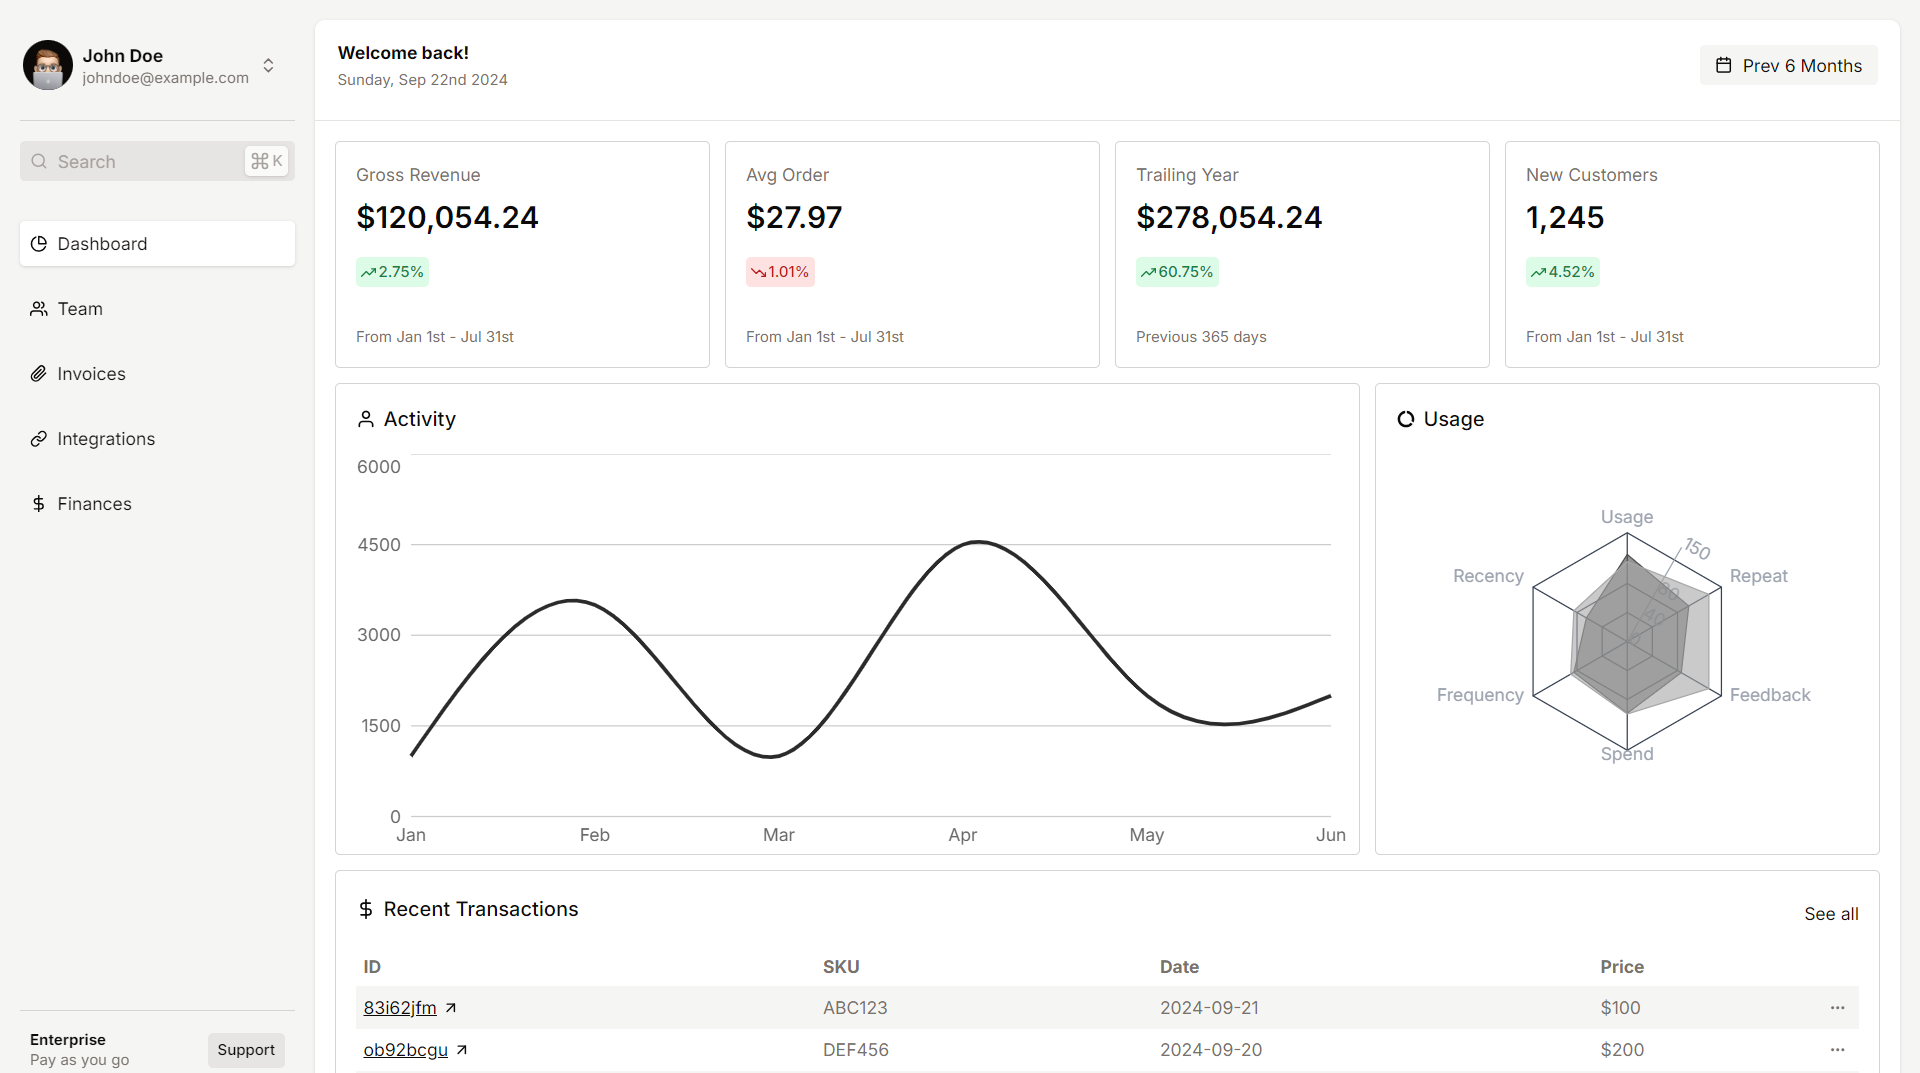The width and height of the screenshot is (1920, 1073).
Task: Click the 60.75% upward trend badge
Action: [x=1177, y=272]
